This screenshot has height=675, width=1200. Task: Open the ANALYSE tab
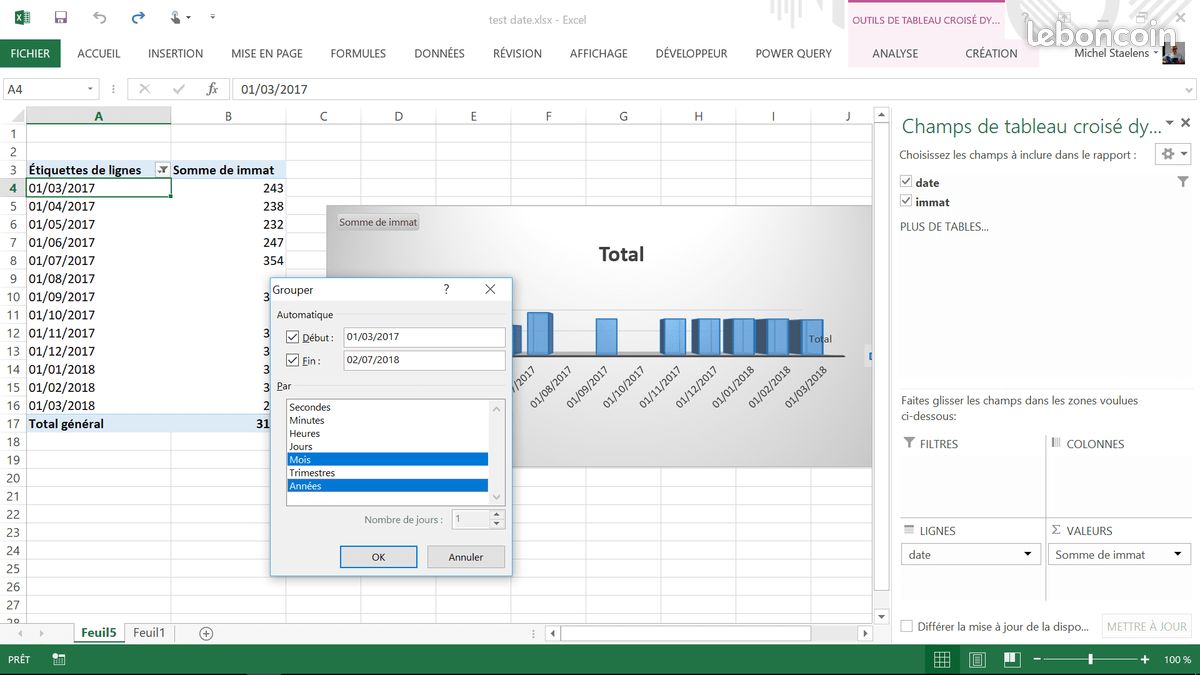(895, 53)
